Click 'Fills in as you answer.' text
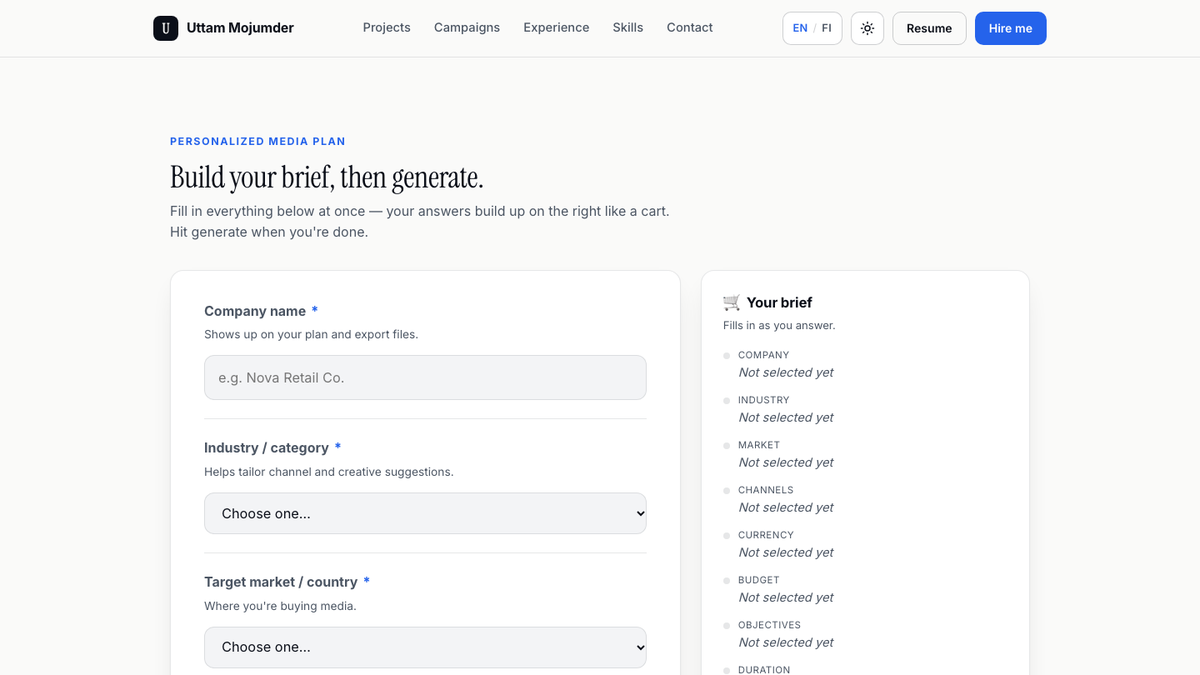 (x=779, y=326)
